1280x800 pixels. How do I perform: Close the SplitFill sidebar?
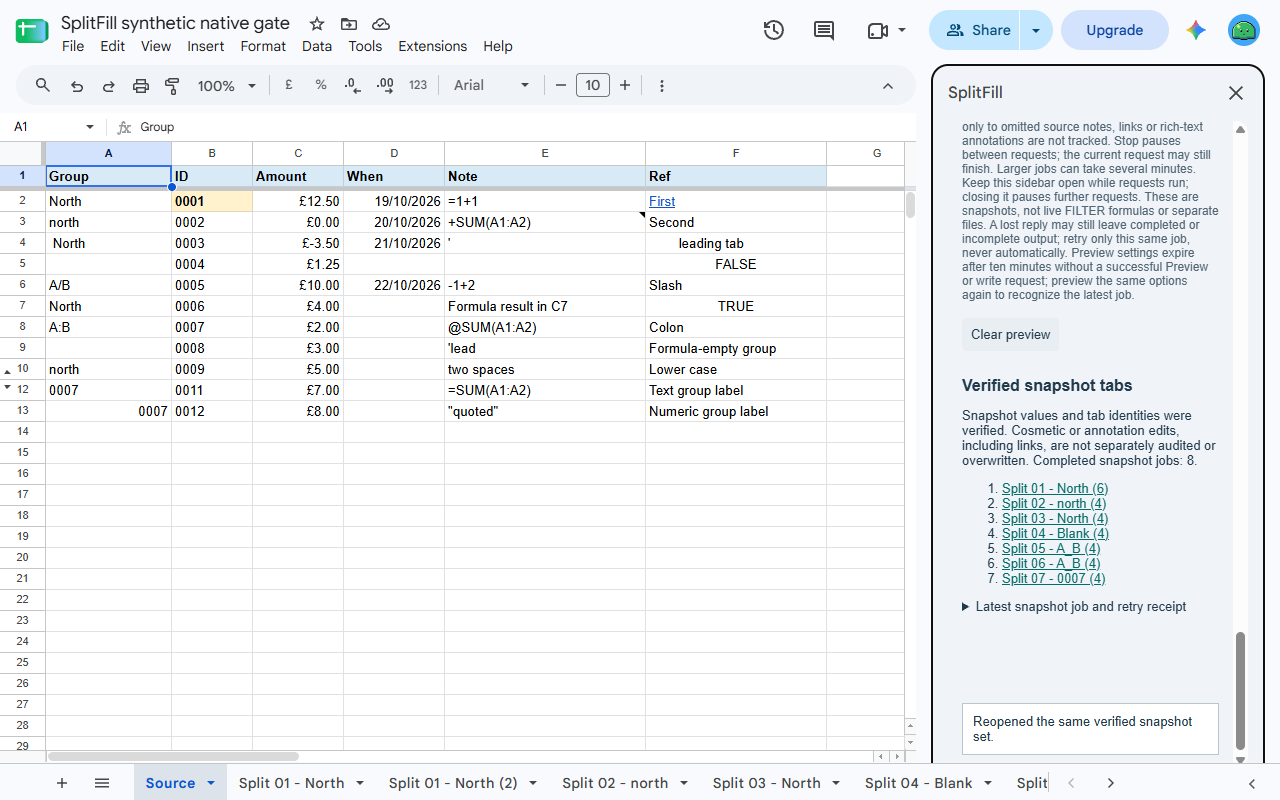pos(1236,93)
